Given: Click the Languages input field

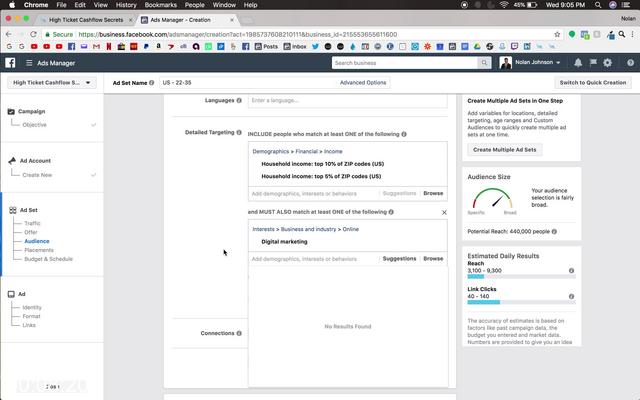Looking at the screenshot, I should pos(347,100).
